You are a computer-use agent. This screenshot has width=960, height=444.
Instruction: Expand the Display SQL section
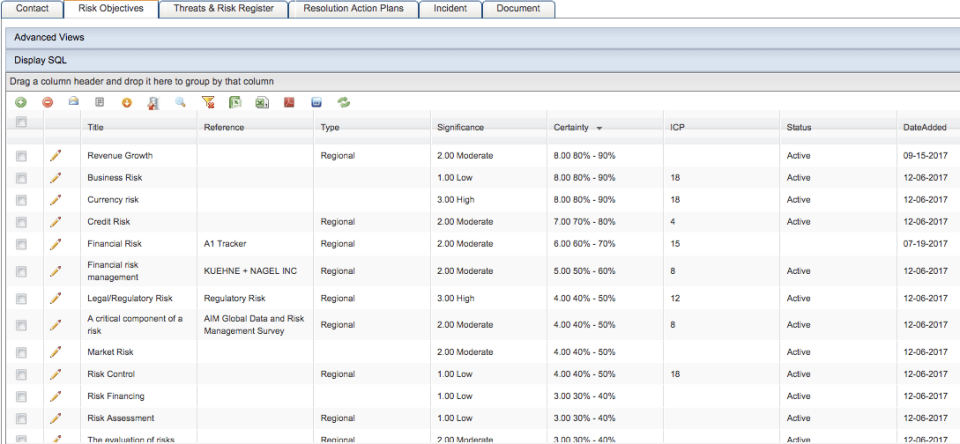coord(41,60)
